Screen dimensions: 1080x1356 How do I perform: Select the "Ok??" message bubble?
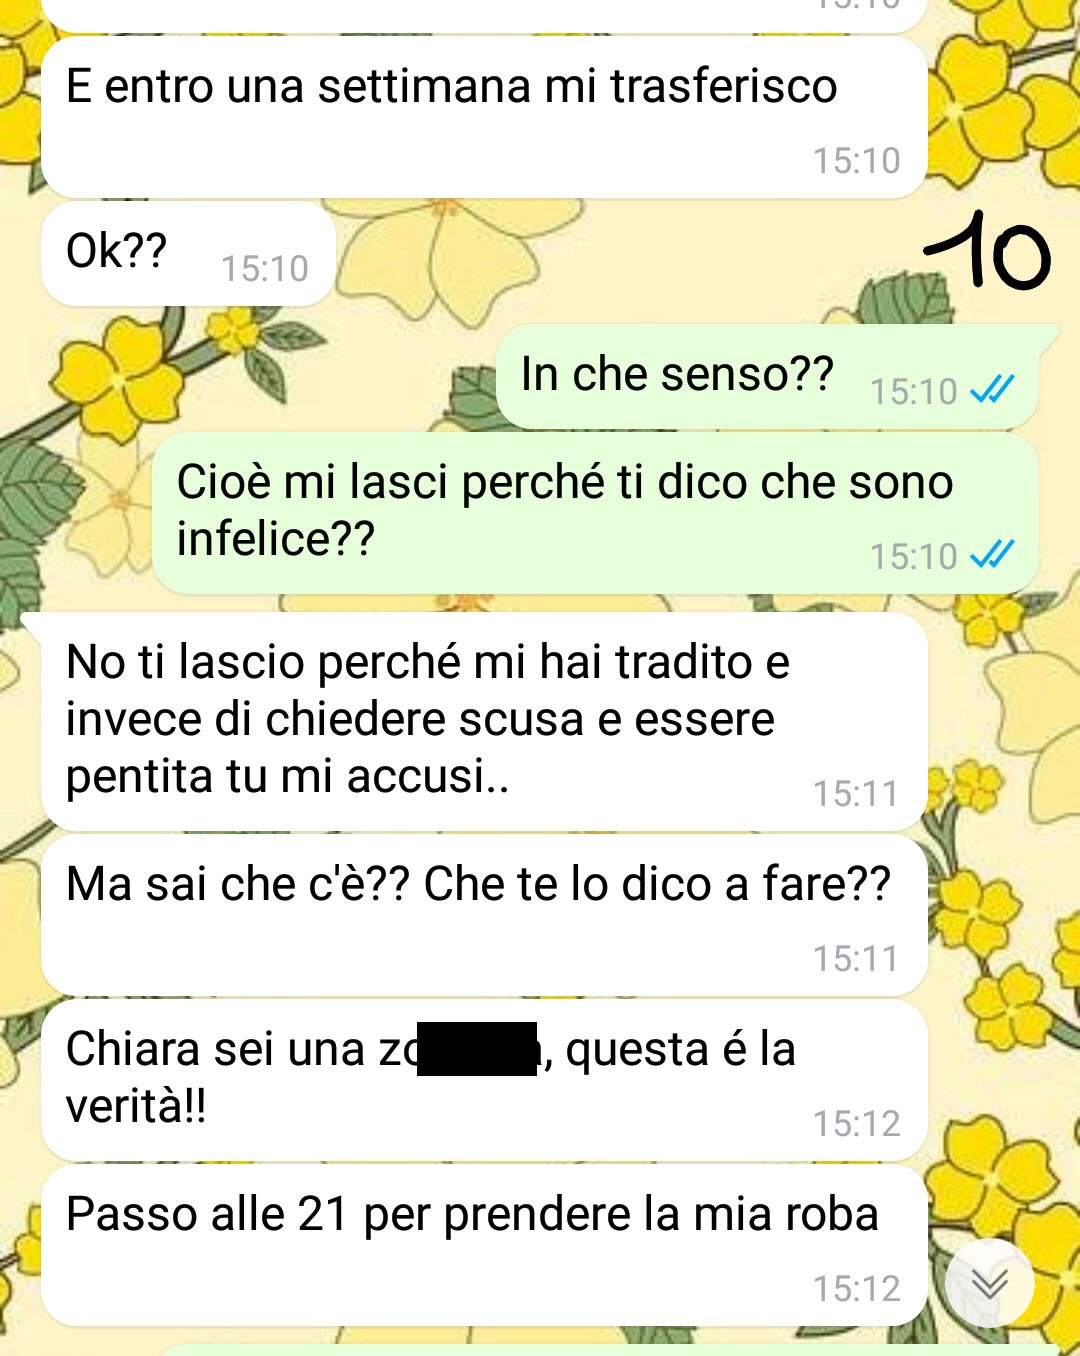click(188, 254)
